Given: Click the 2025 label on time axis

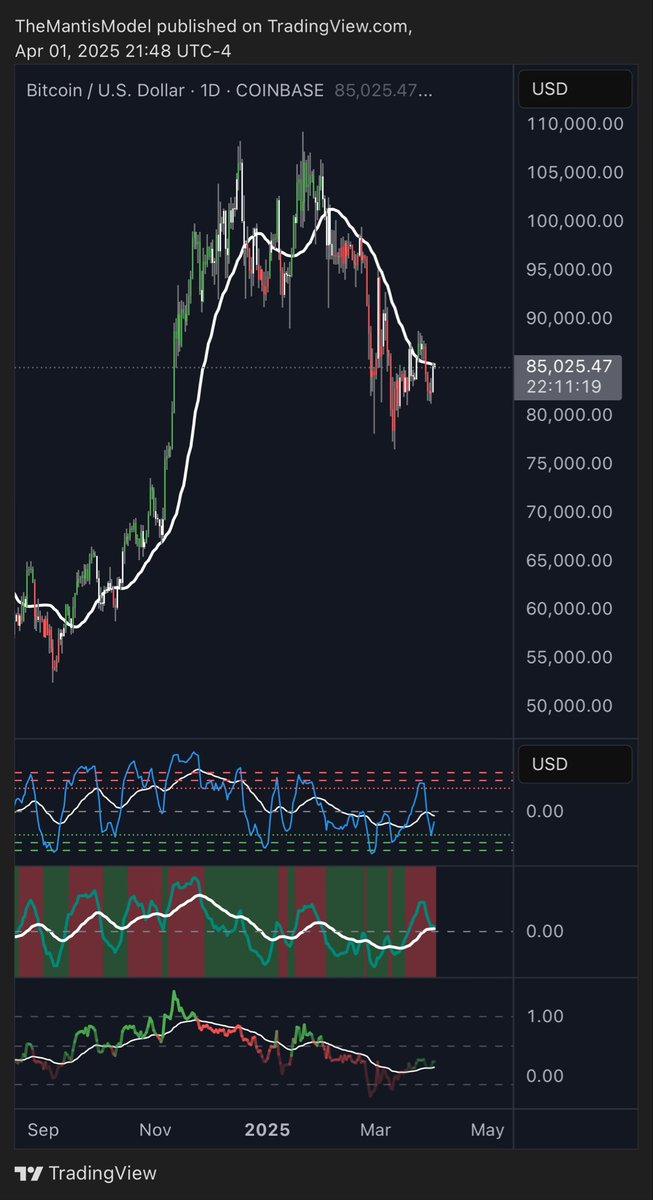Looking at the screenshot, I should (x=267, y=1130).
